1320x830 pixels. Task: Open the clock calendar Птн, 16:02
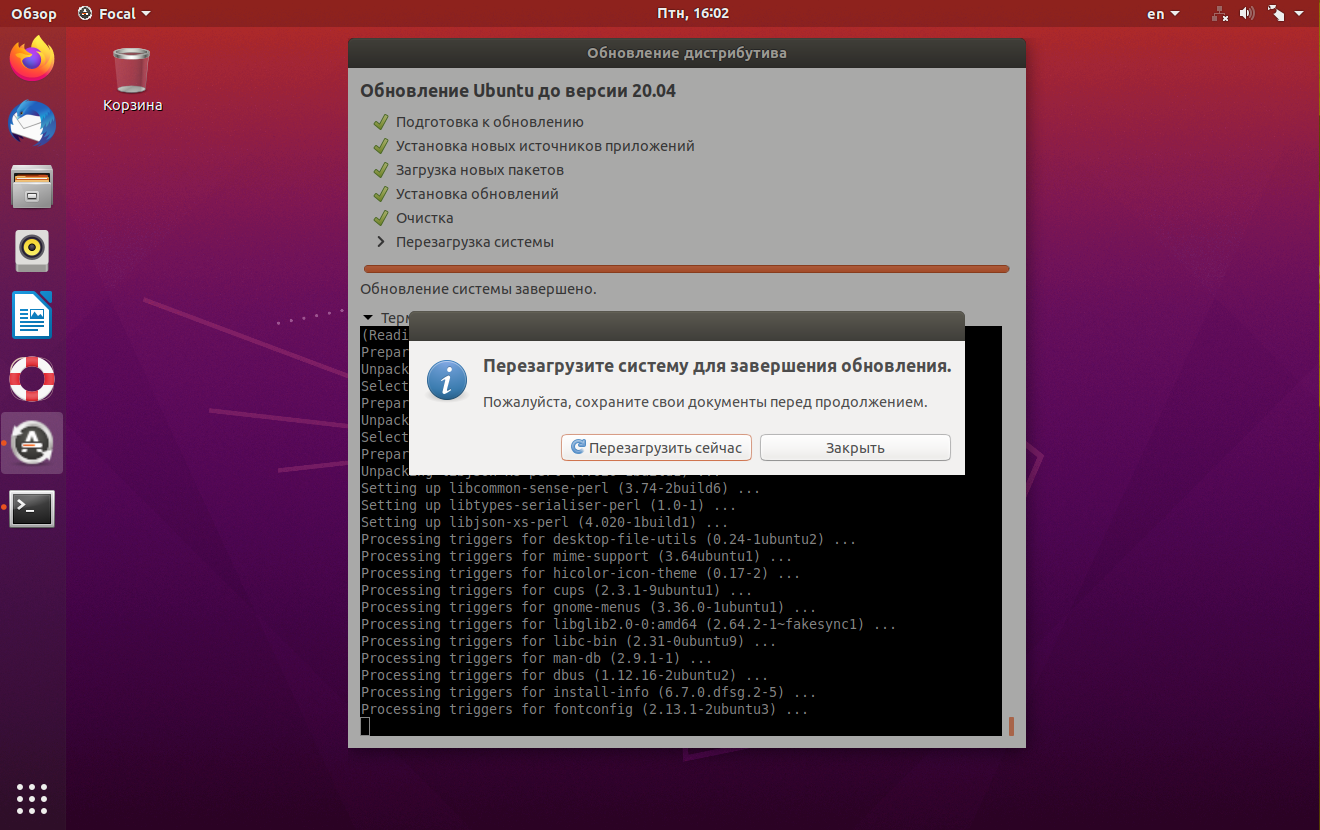693,14
